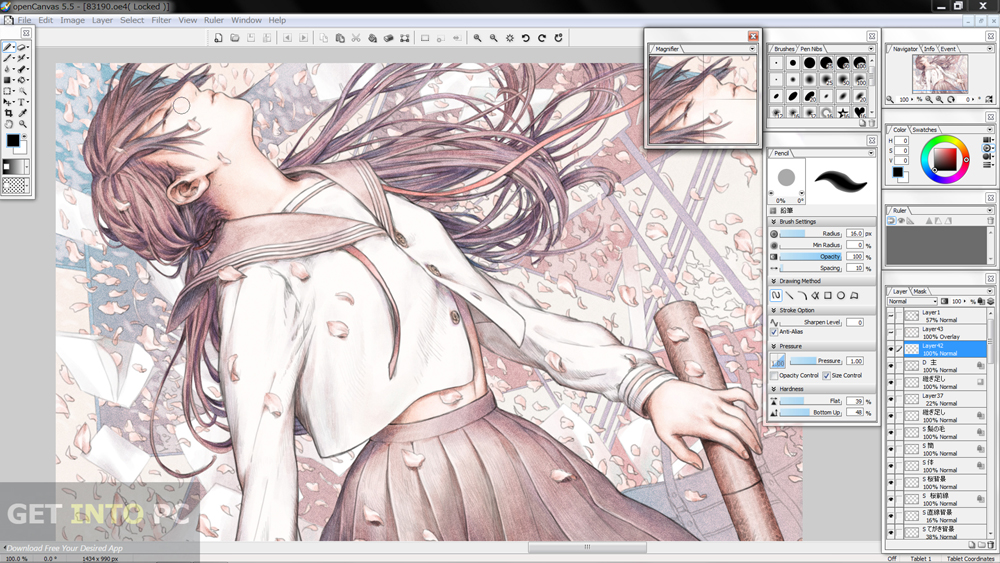Choose the rectangle drawing method

click(x=828, y=295)
